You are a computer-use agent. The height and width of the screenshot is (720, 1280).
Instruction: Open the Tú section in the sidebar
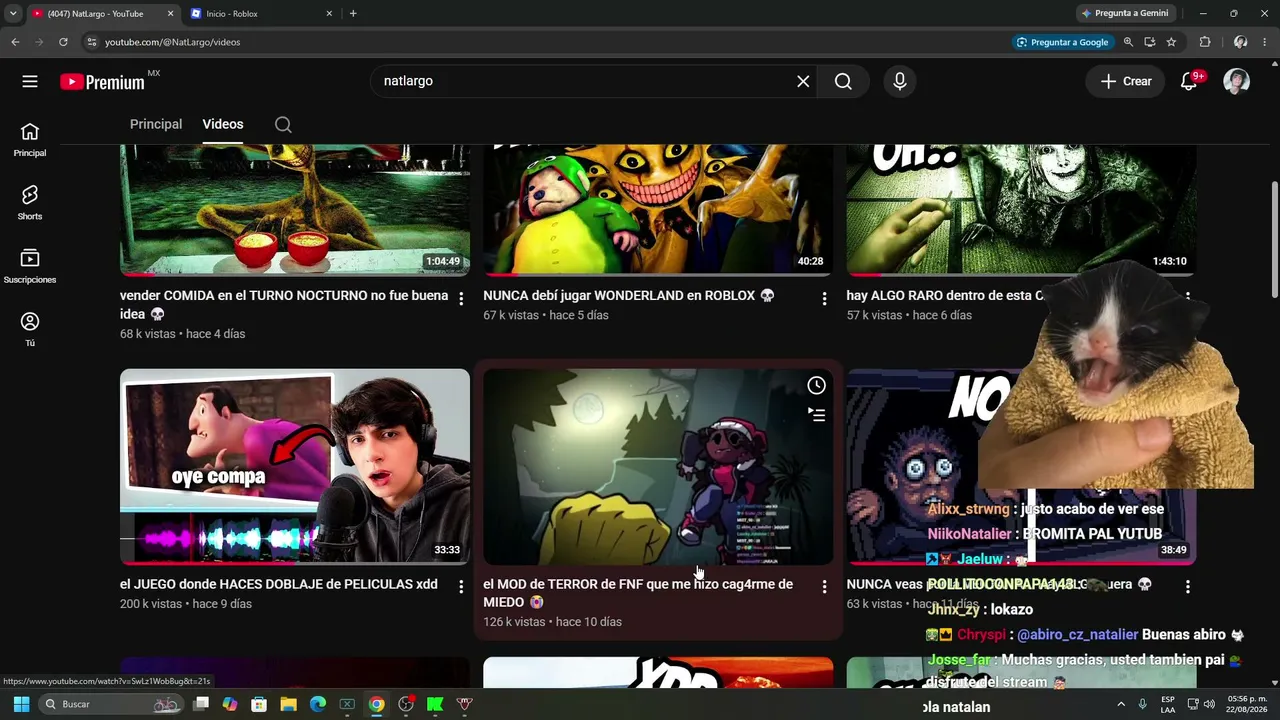[x=30, y=329]
